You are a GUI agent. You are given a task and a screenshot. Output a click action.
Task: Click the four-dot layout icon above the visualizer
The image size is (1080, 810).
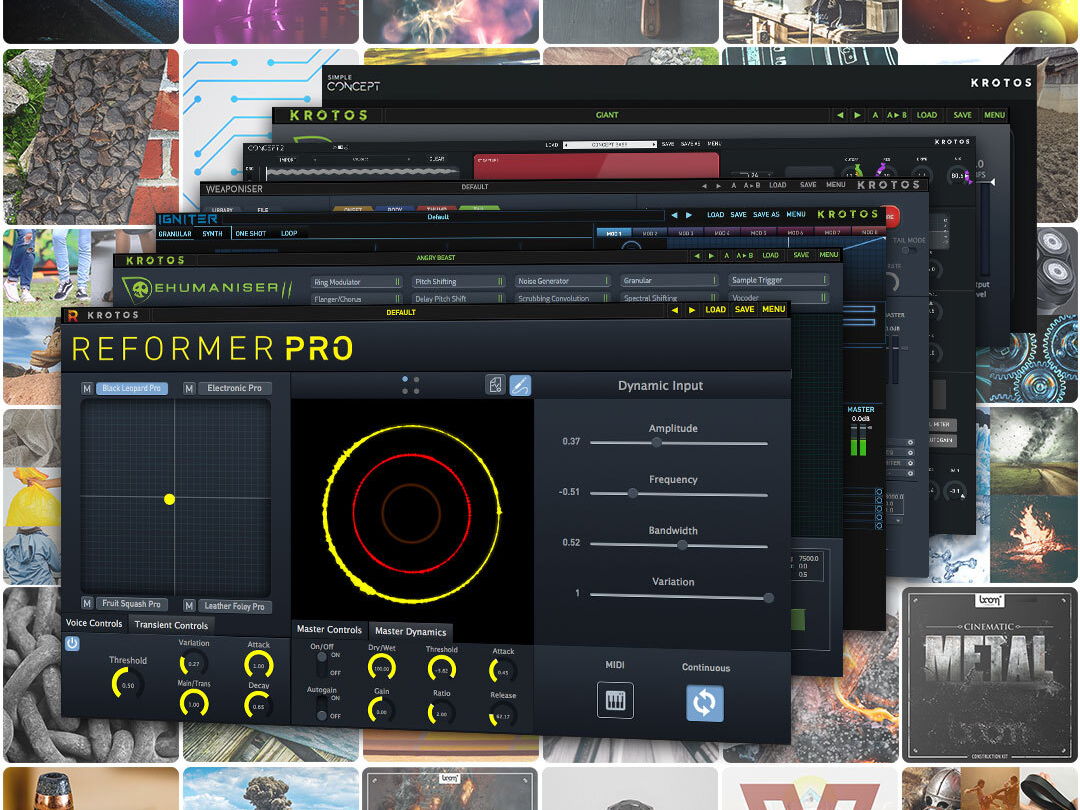(411, 385)
